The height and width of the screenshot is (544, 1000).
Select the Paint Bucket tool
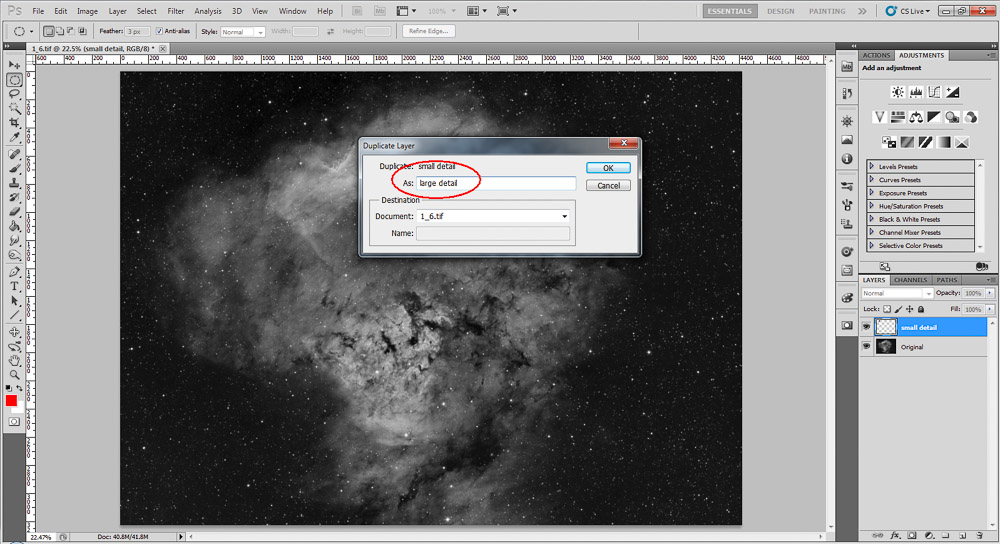[14, 226]
